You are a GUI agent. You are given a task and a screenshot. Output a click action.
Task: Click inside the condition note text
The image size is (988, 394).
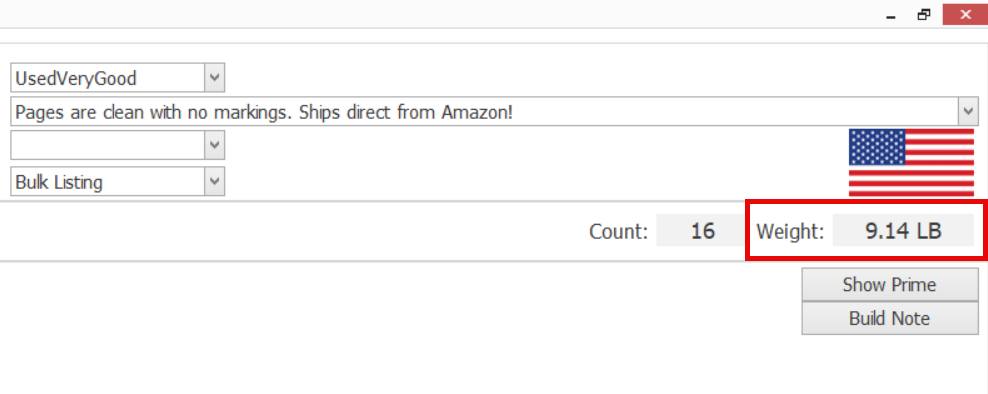(x=264, y=112)
